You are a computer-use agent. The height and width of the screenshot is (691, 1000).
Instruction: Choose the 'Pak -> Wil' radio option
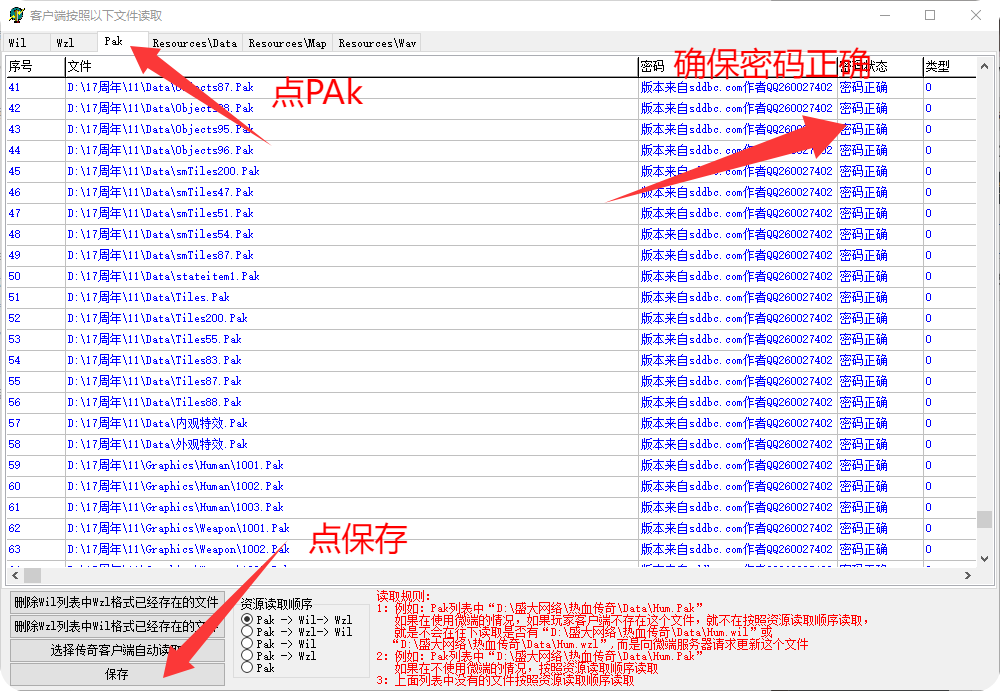coord(247,644)
